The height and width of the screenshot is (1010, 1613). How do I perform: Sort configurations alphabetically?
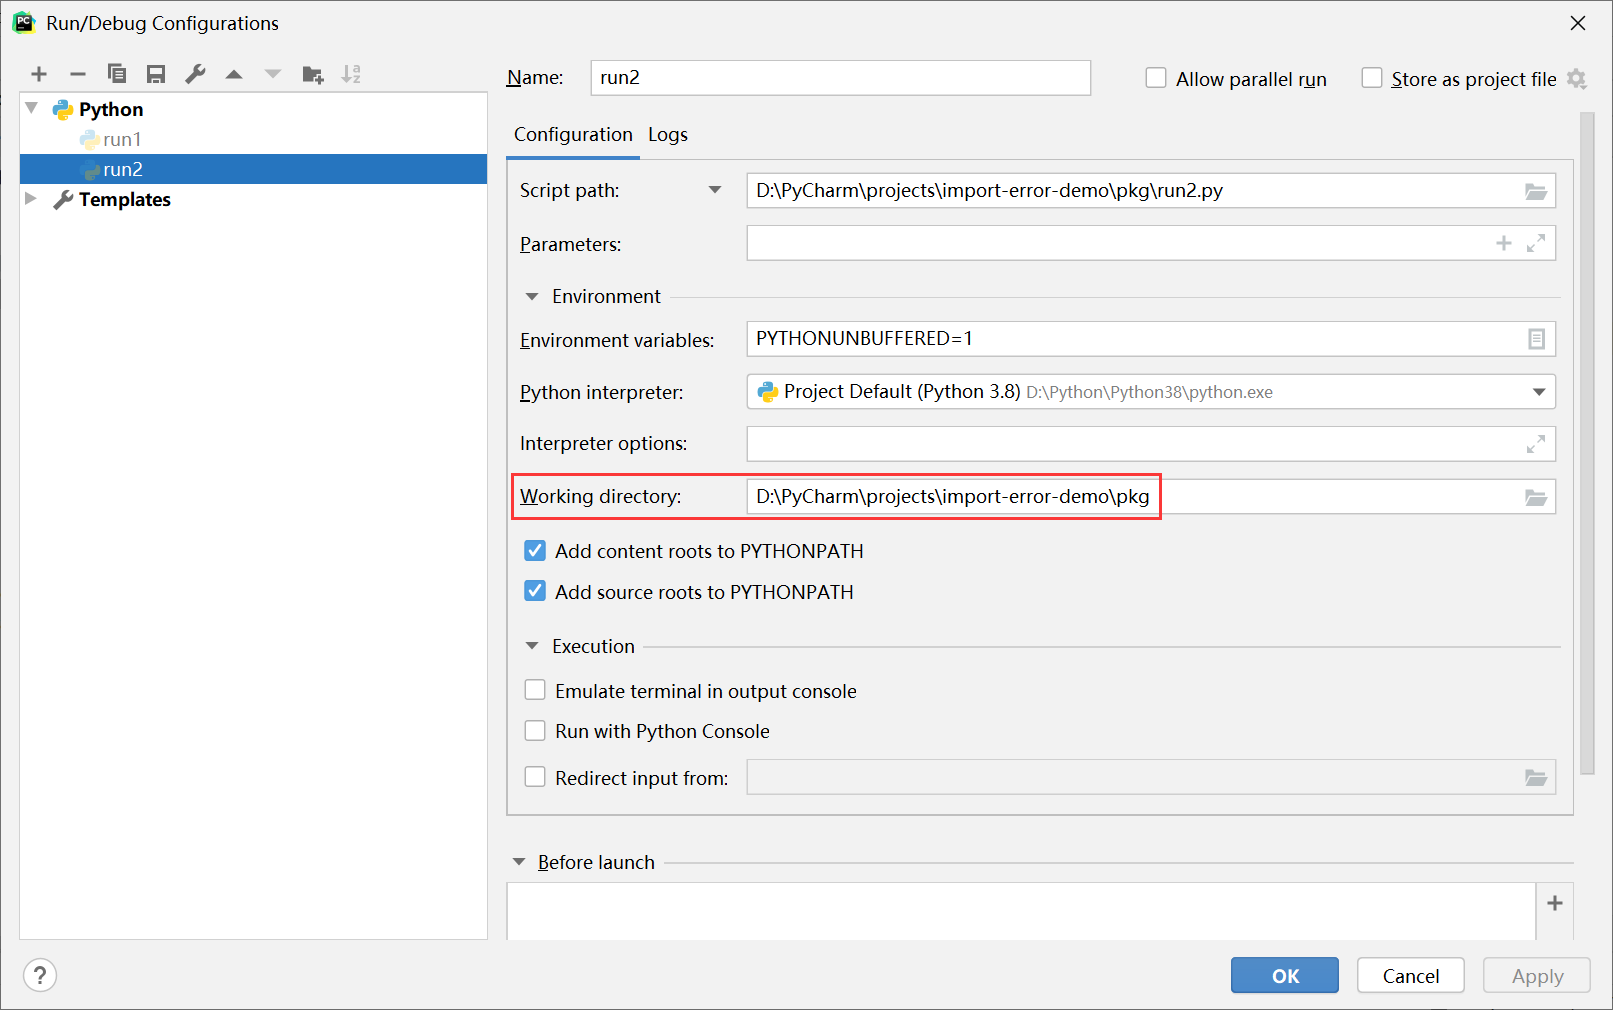351,74
